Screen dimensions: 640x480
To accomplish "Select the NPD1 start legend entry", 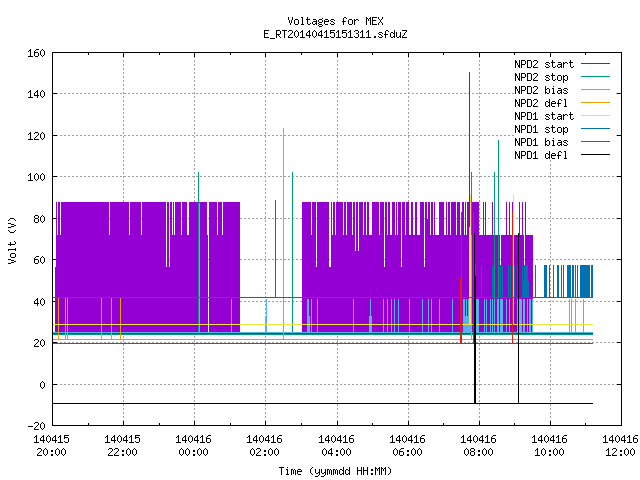I will tap(544, 116).
